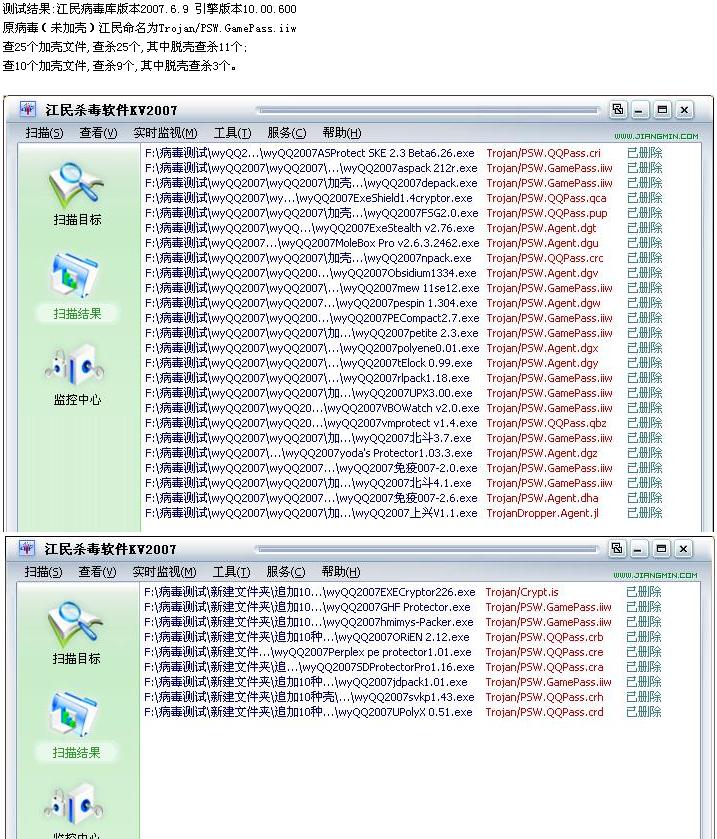Open 扫描(S) menu in lower window
The height and width of the screenshot is (839, 717).
[43, 571]
